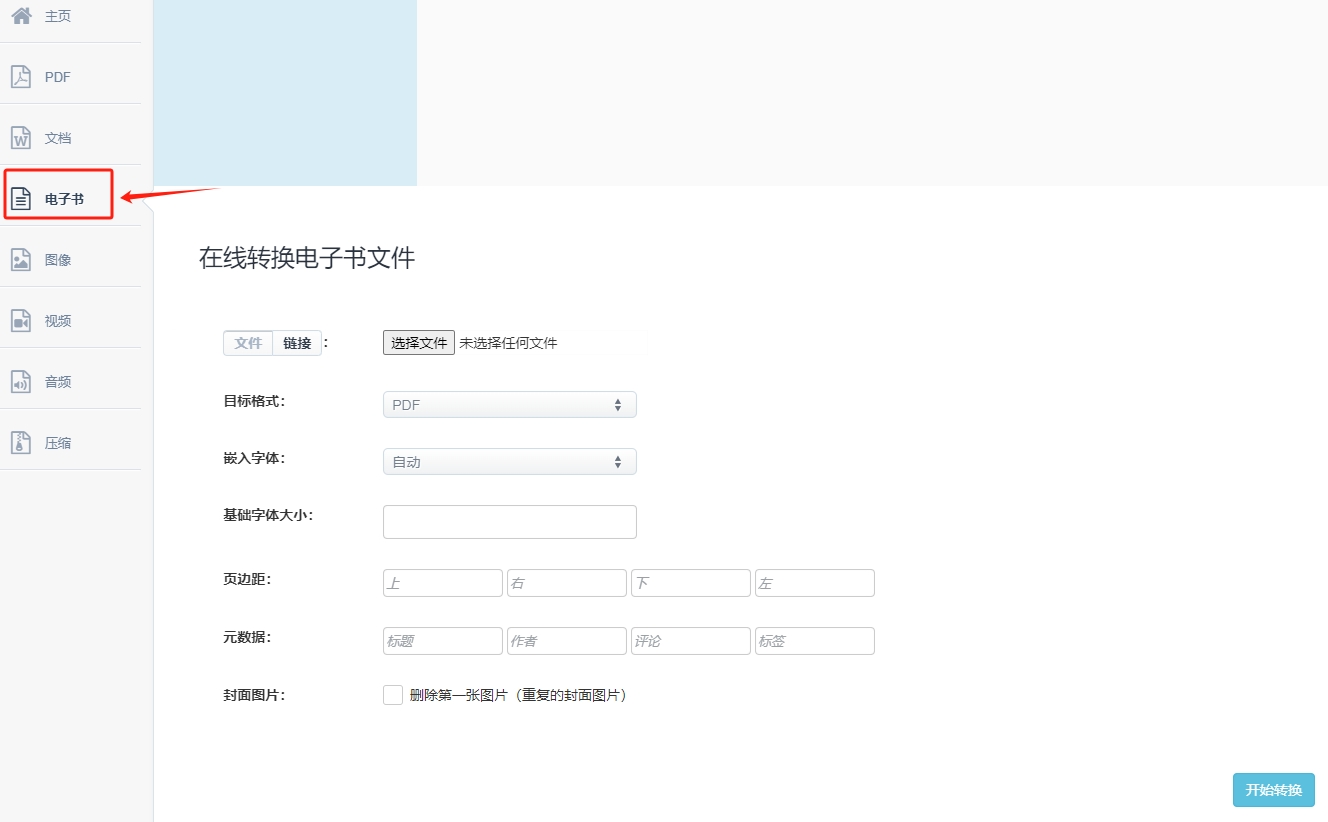The width and height of the screenshot is (1328, 822).
Task: Click the 选择文件 button
Action: 419,343
